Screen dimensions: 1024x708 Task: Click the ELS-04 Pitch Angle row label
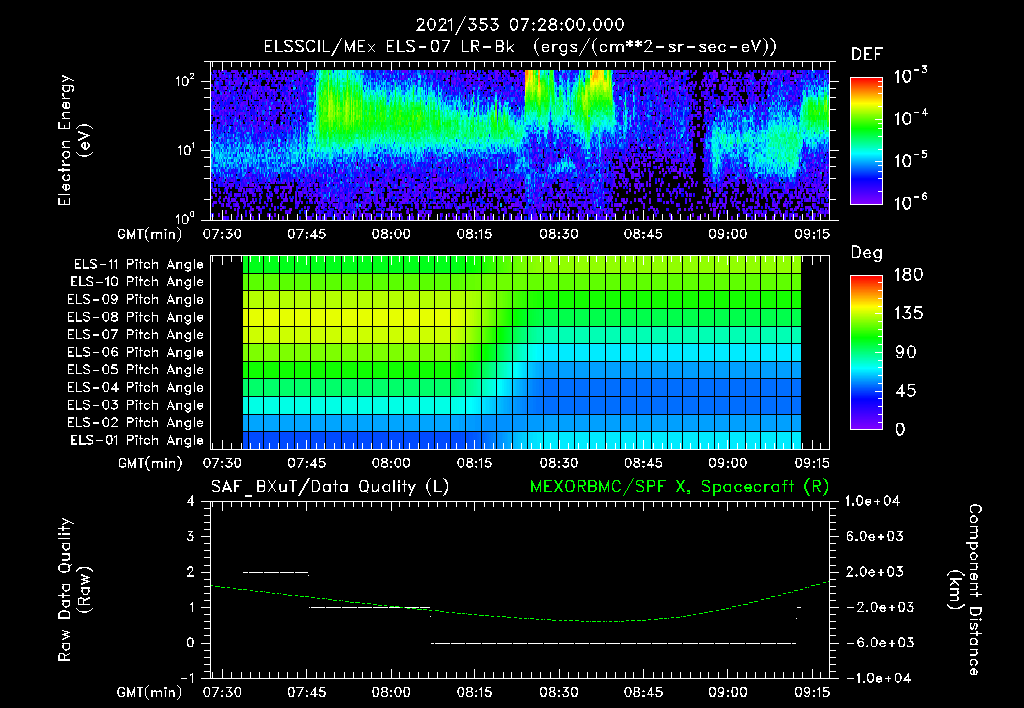coord(135,387)
